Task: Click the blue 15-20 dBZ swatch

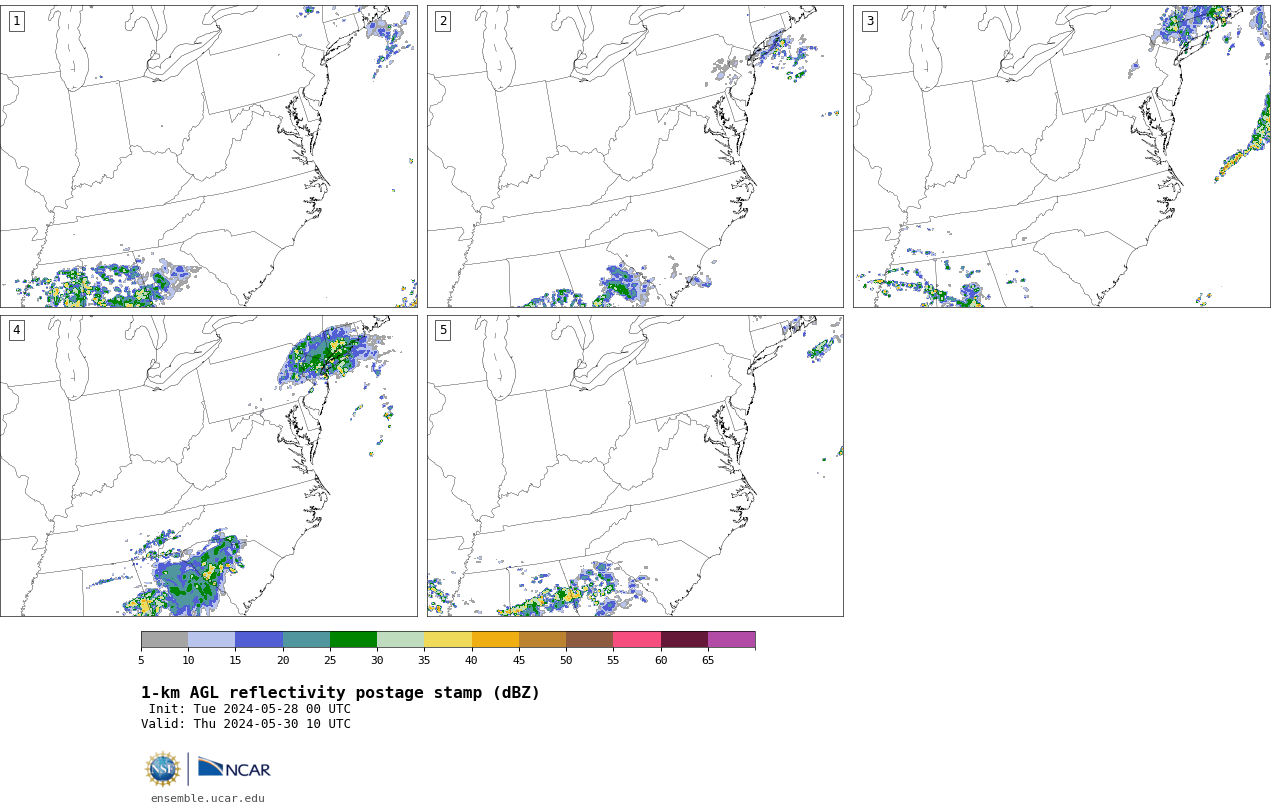Action: (259, 640)
